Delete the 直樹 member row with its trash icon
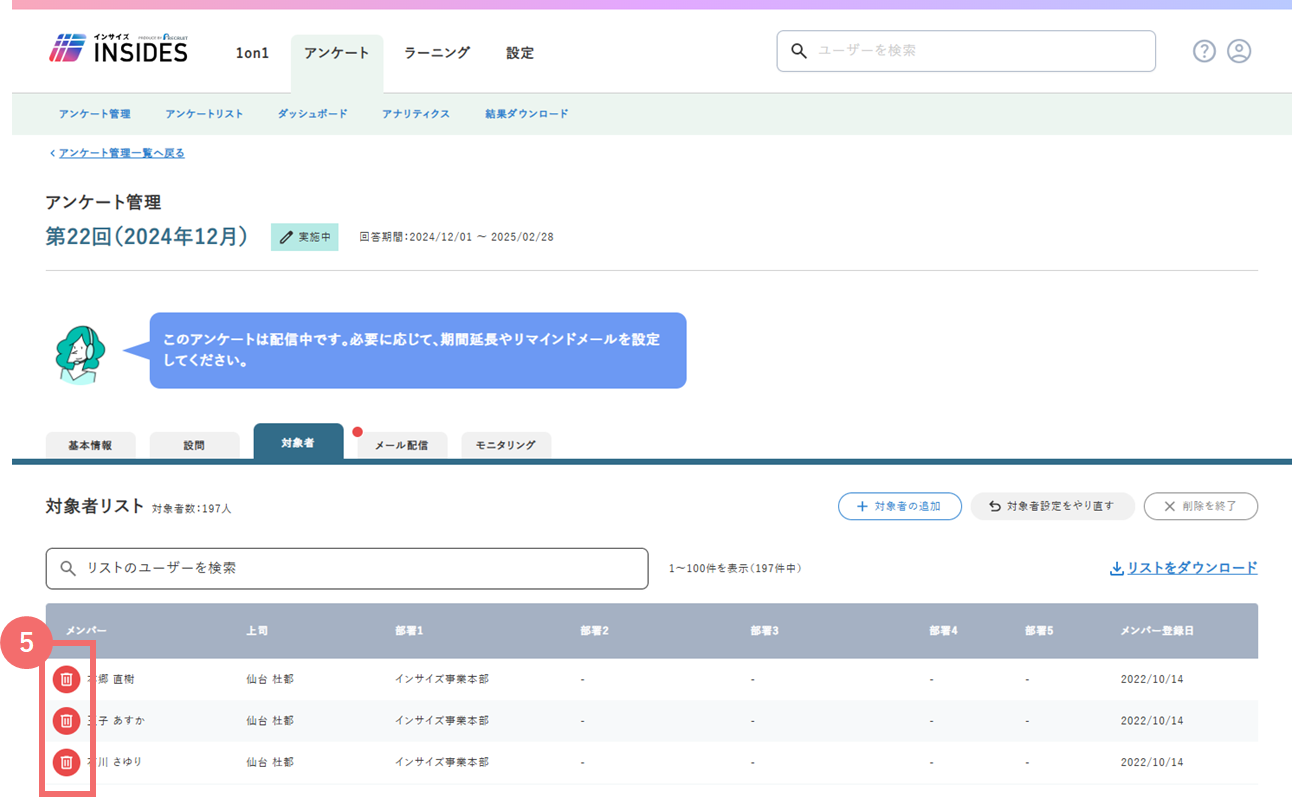This screenshot has width=1292, height=797. click(x=66, y=679)
